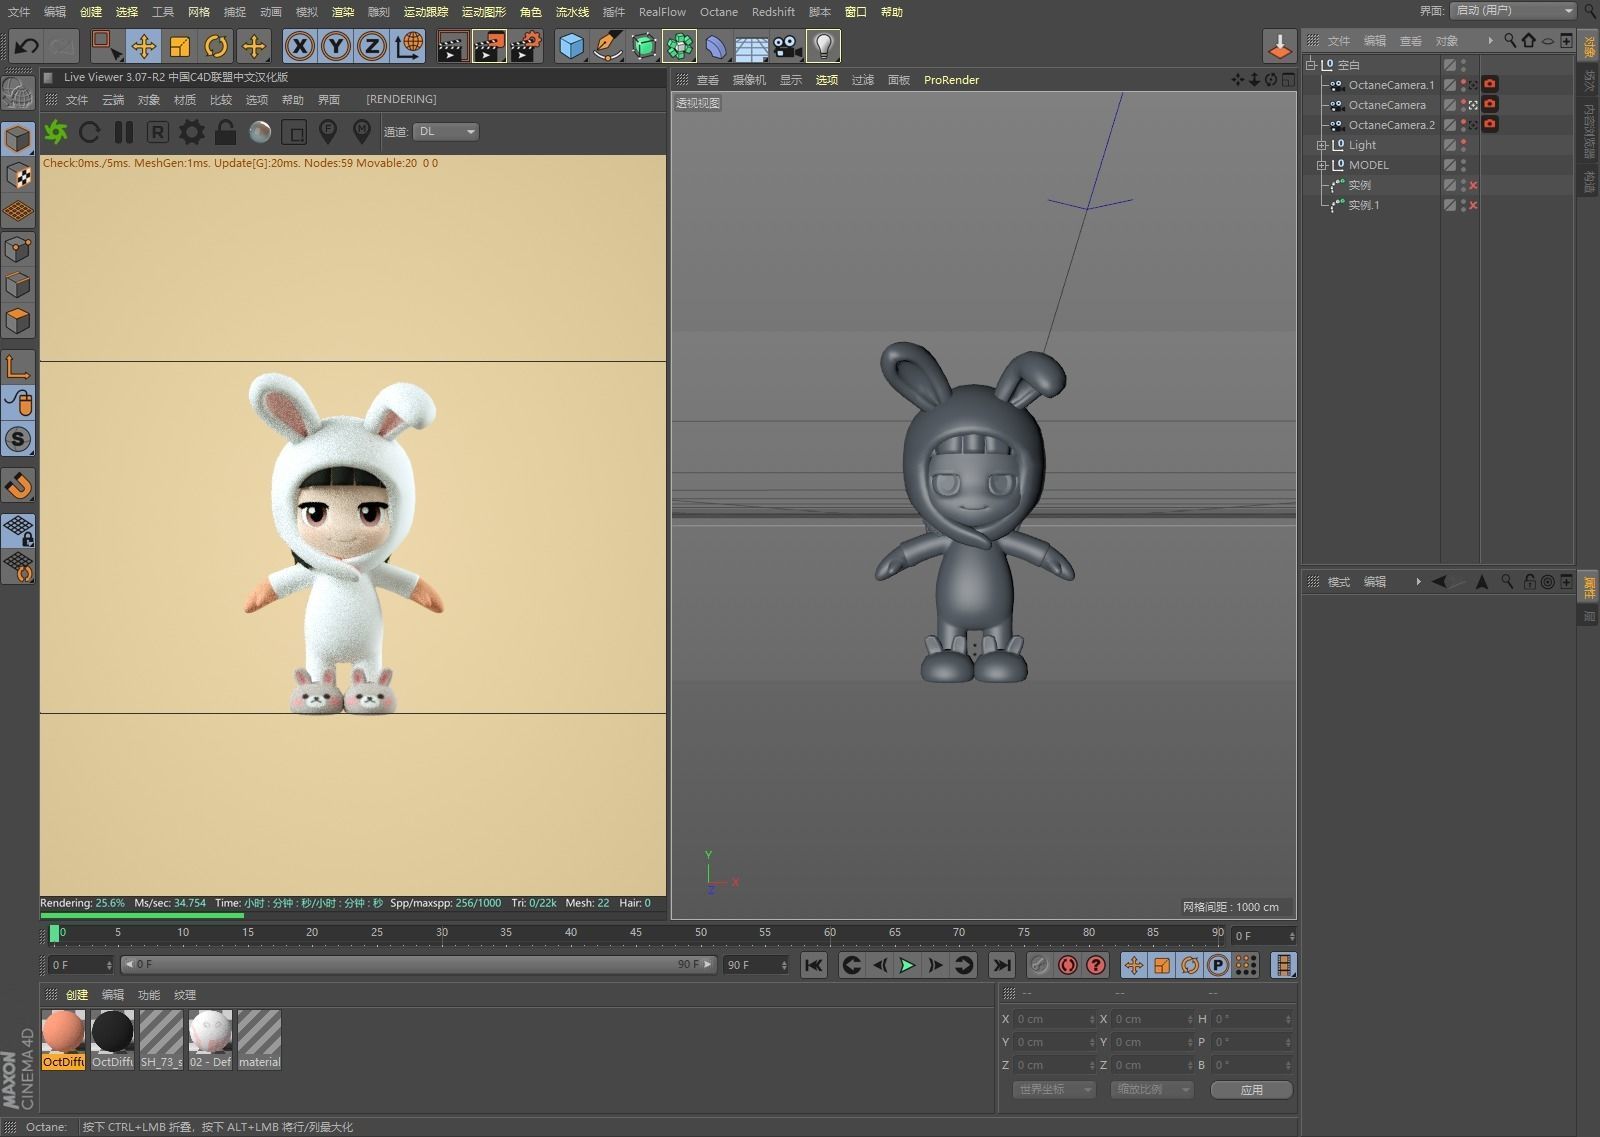Go to end of animation
Image resolution: width=1600 pixels, height=1137 pixels.
click(x=1001, y=965)
